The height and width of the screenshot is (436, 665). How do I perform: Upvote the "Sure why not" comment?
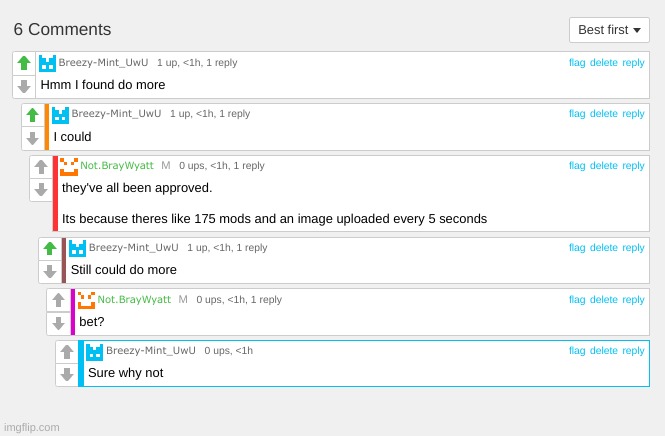click(x=67, y=352)
